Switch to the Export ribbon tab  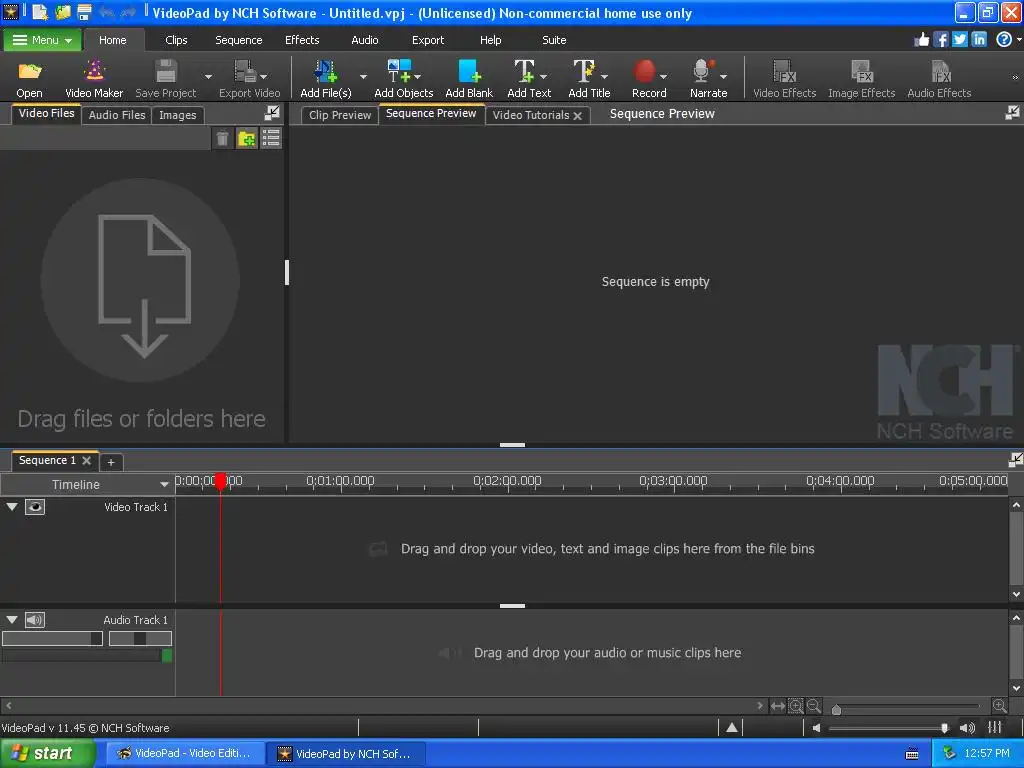[x=428, y=40]
